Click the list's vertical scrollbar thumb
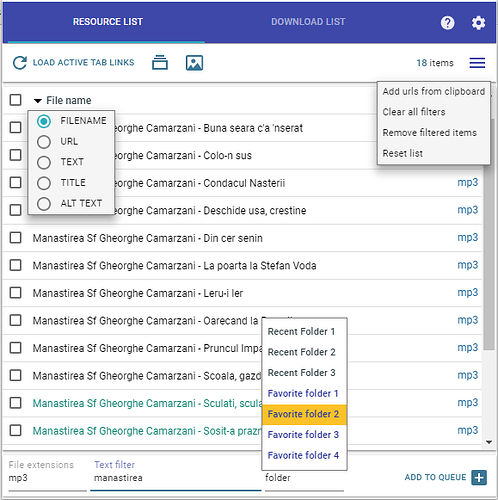 (489, 233)
